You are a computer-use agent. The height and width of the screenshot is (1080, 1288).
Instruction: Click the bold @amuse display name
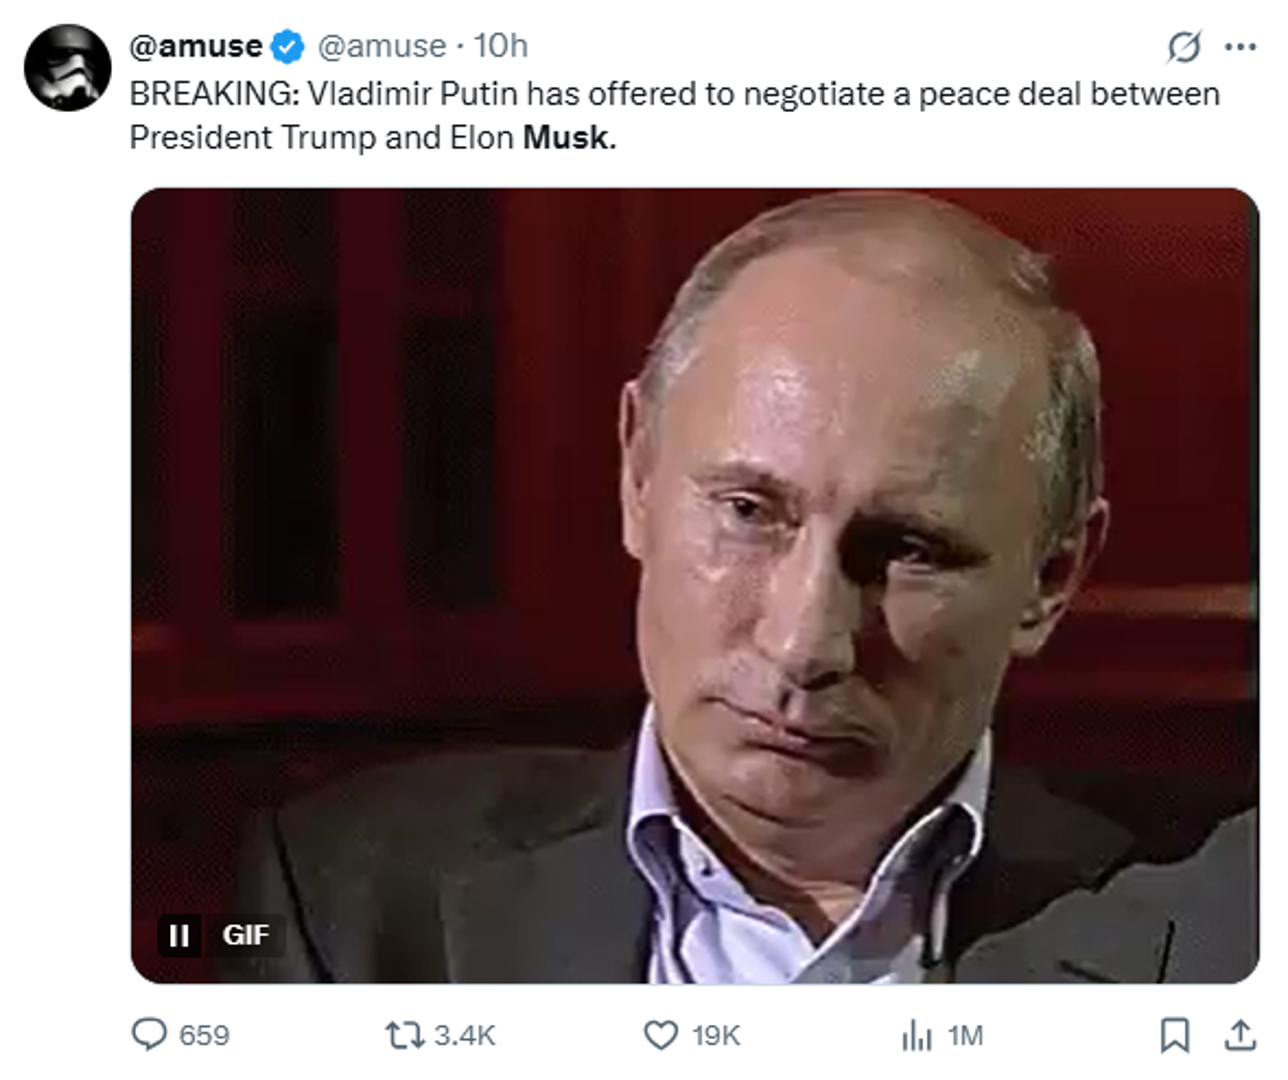tap(196, 46)
